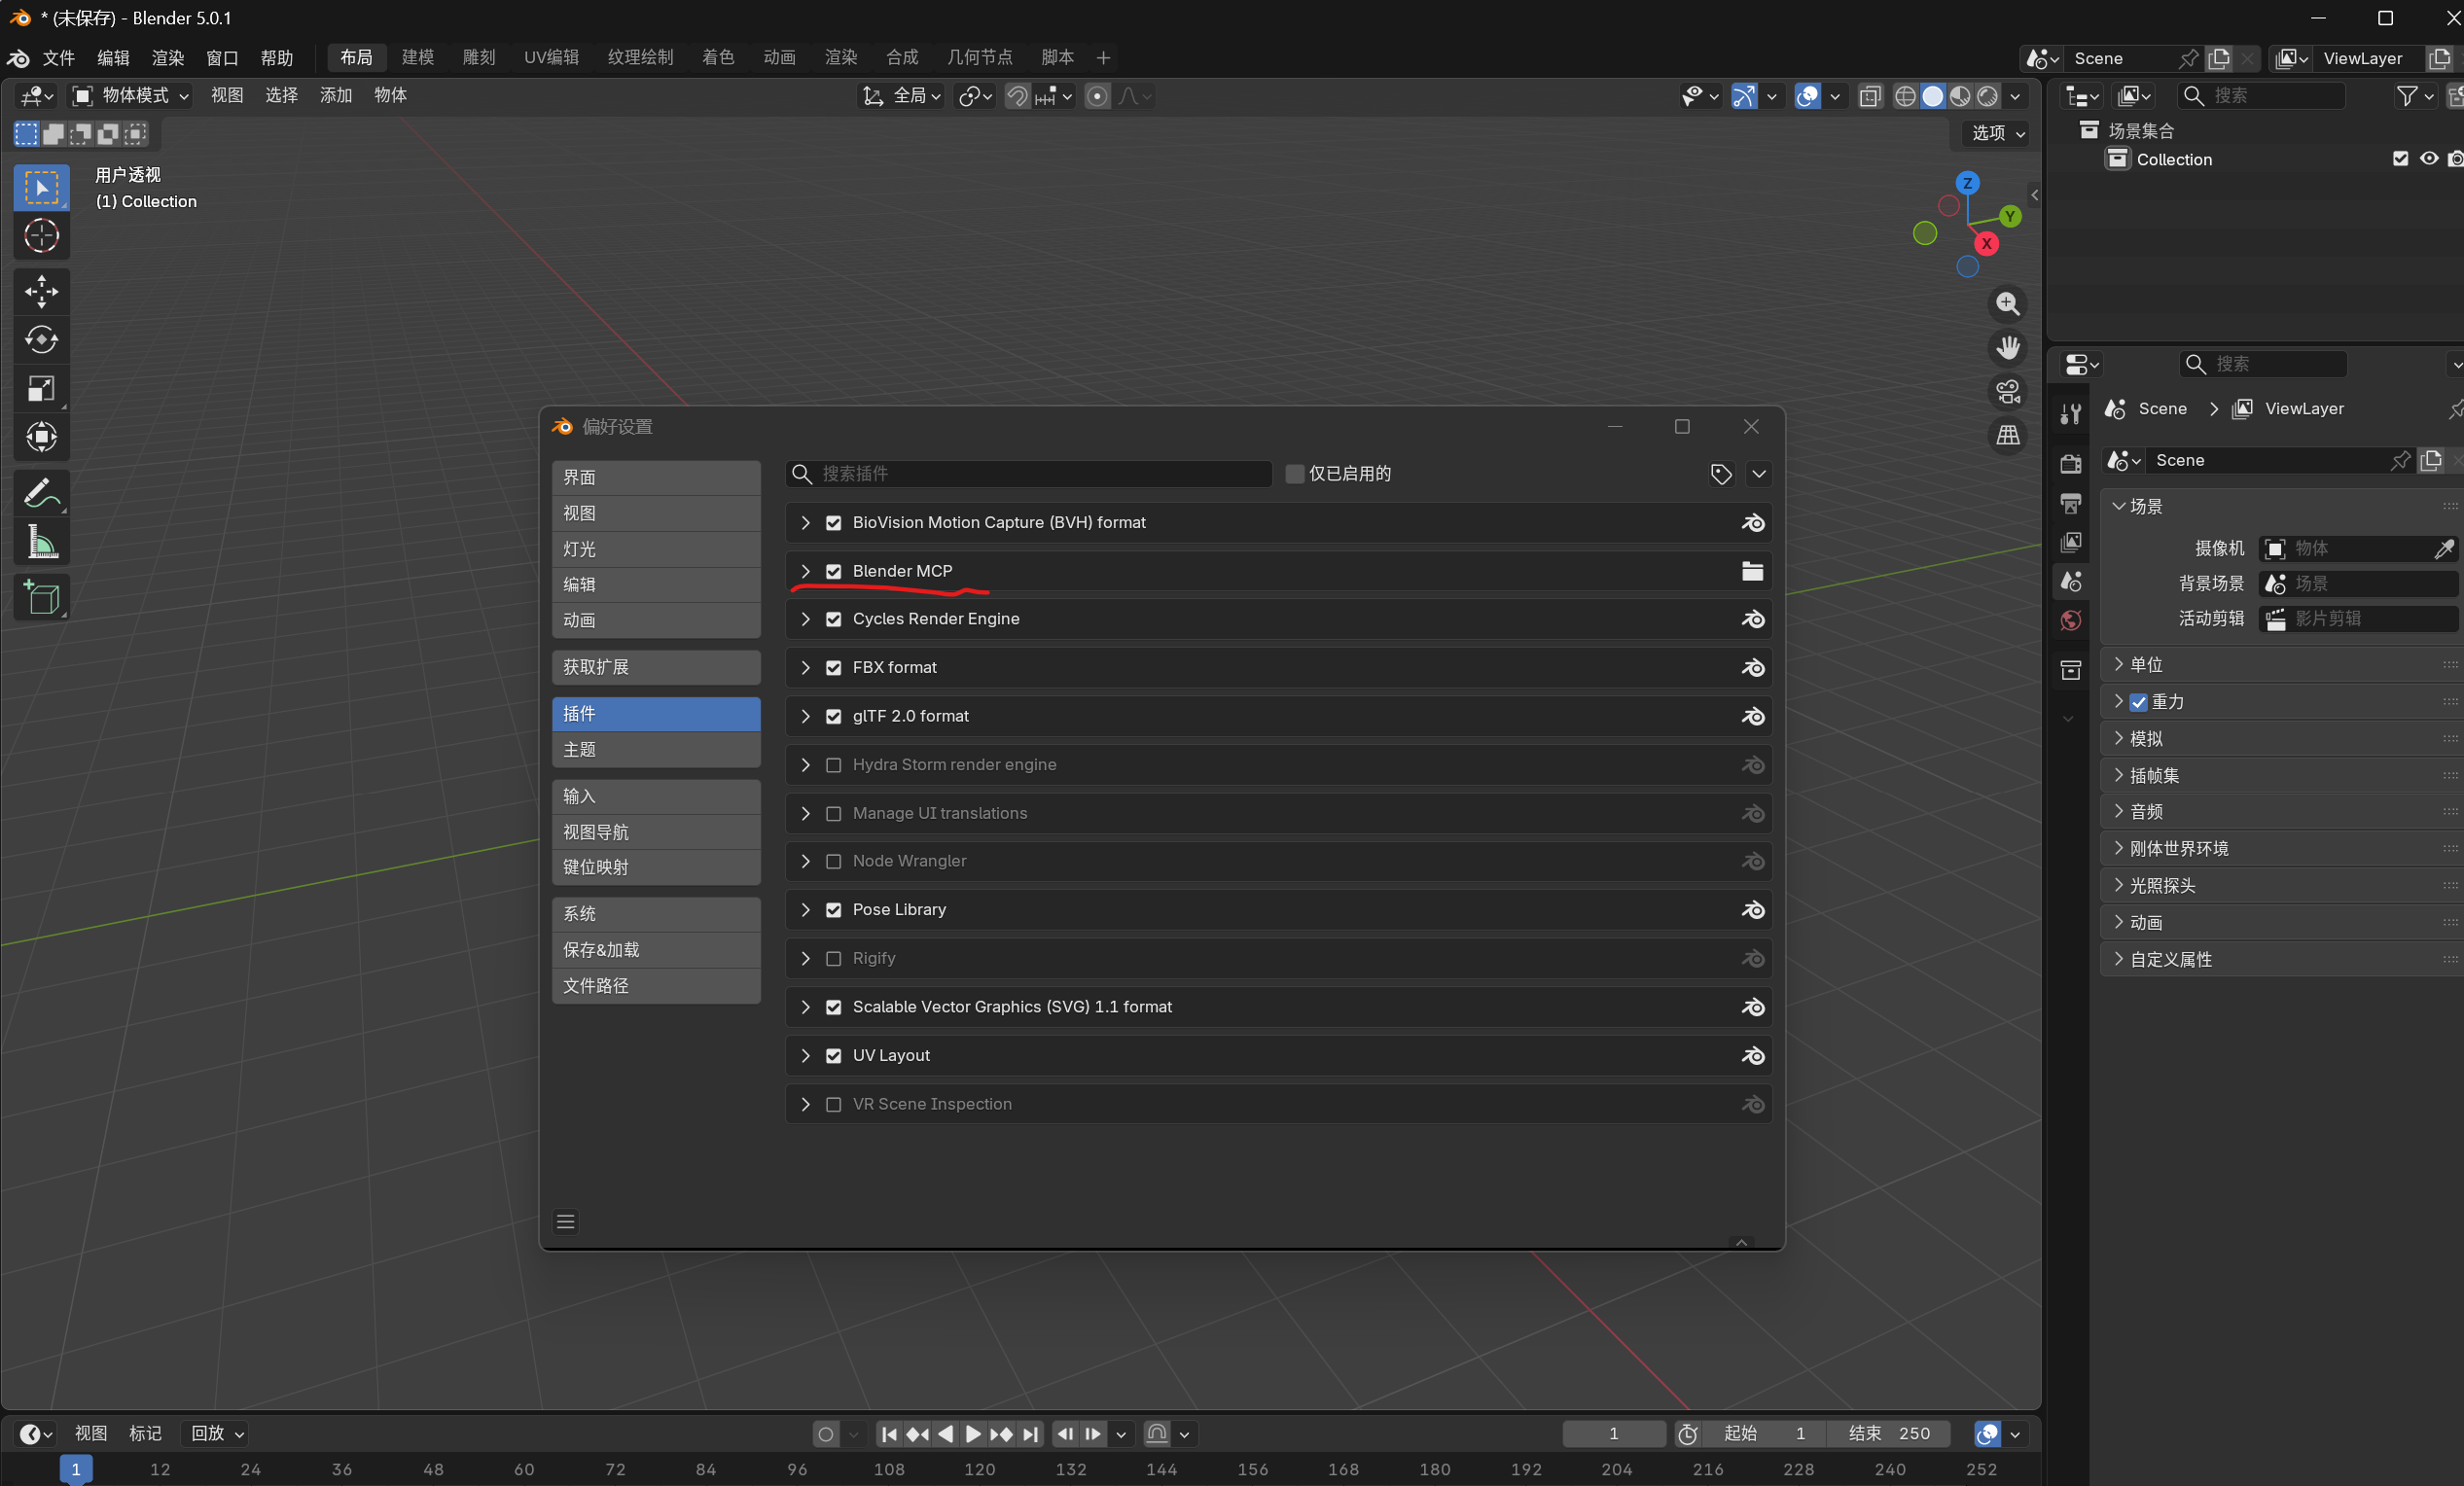Open the 主题 preferences section
The width and height of the screenshot is (2464, 1486).
click(x=656, y=750)
